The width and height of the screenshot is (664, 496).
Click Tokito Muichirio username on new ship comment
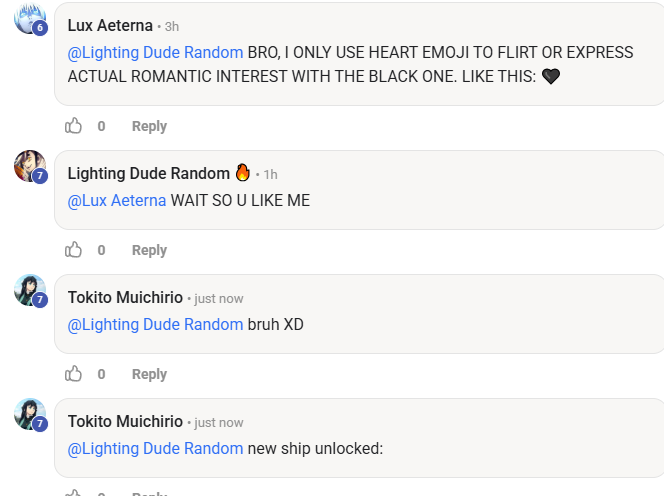coord(125,422)
